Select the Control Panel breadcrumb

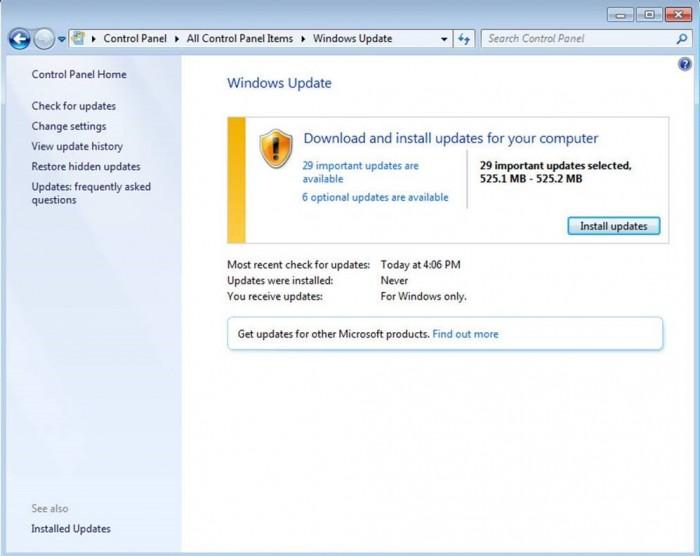click(135, 38)
